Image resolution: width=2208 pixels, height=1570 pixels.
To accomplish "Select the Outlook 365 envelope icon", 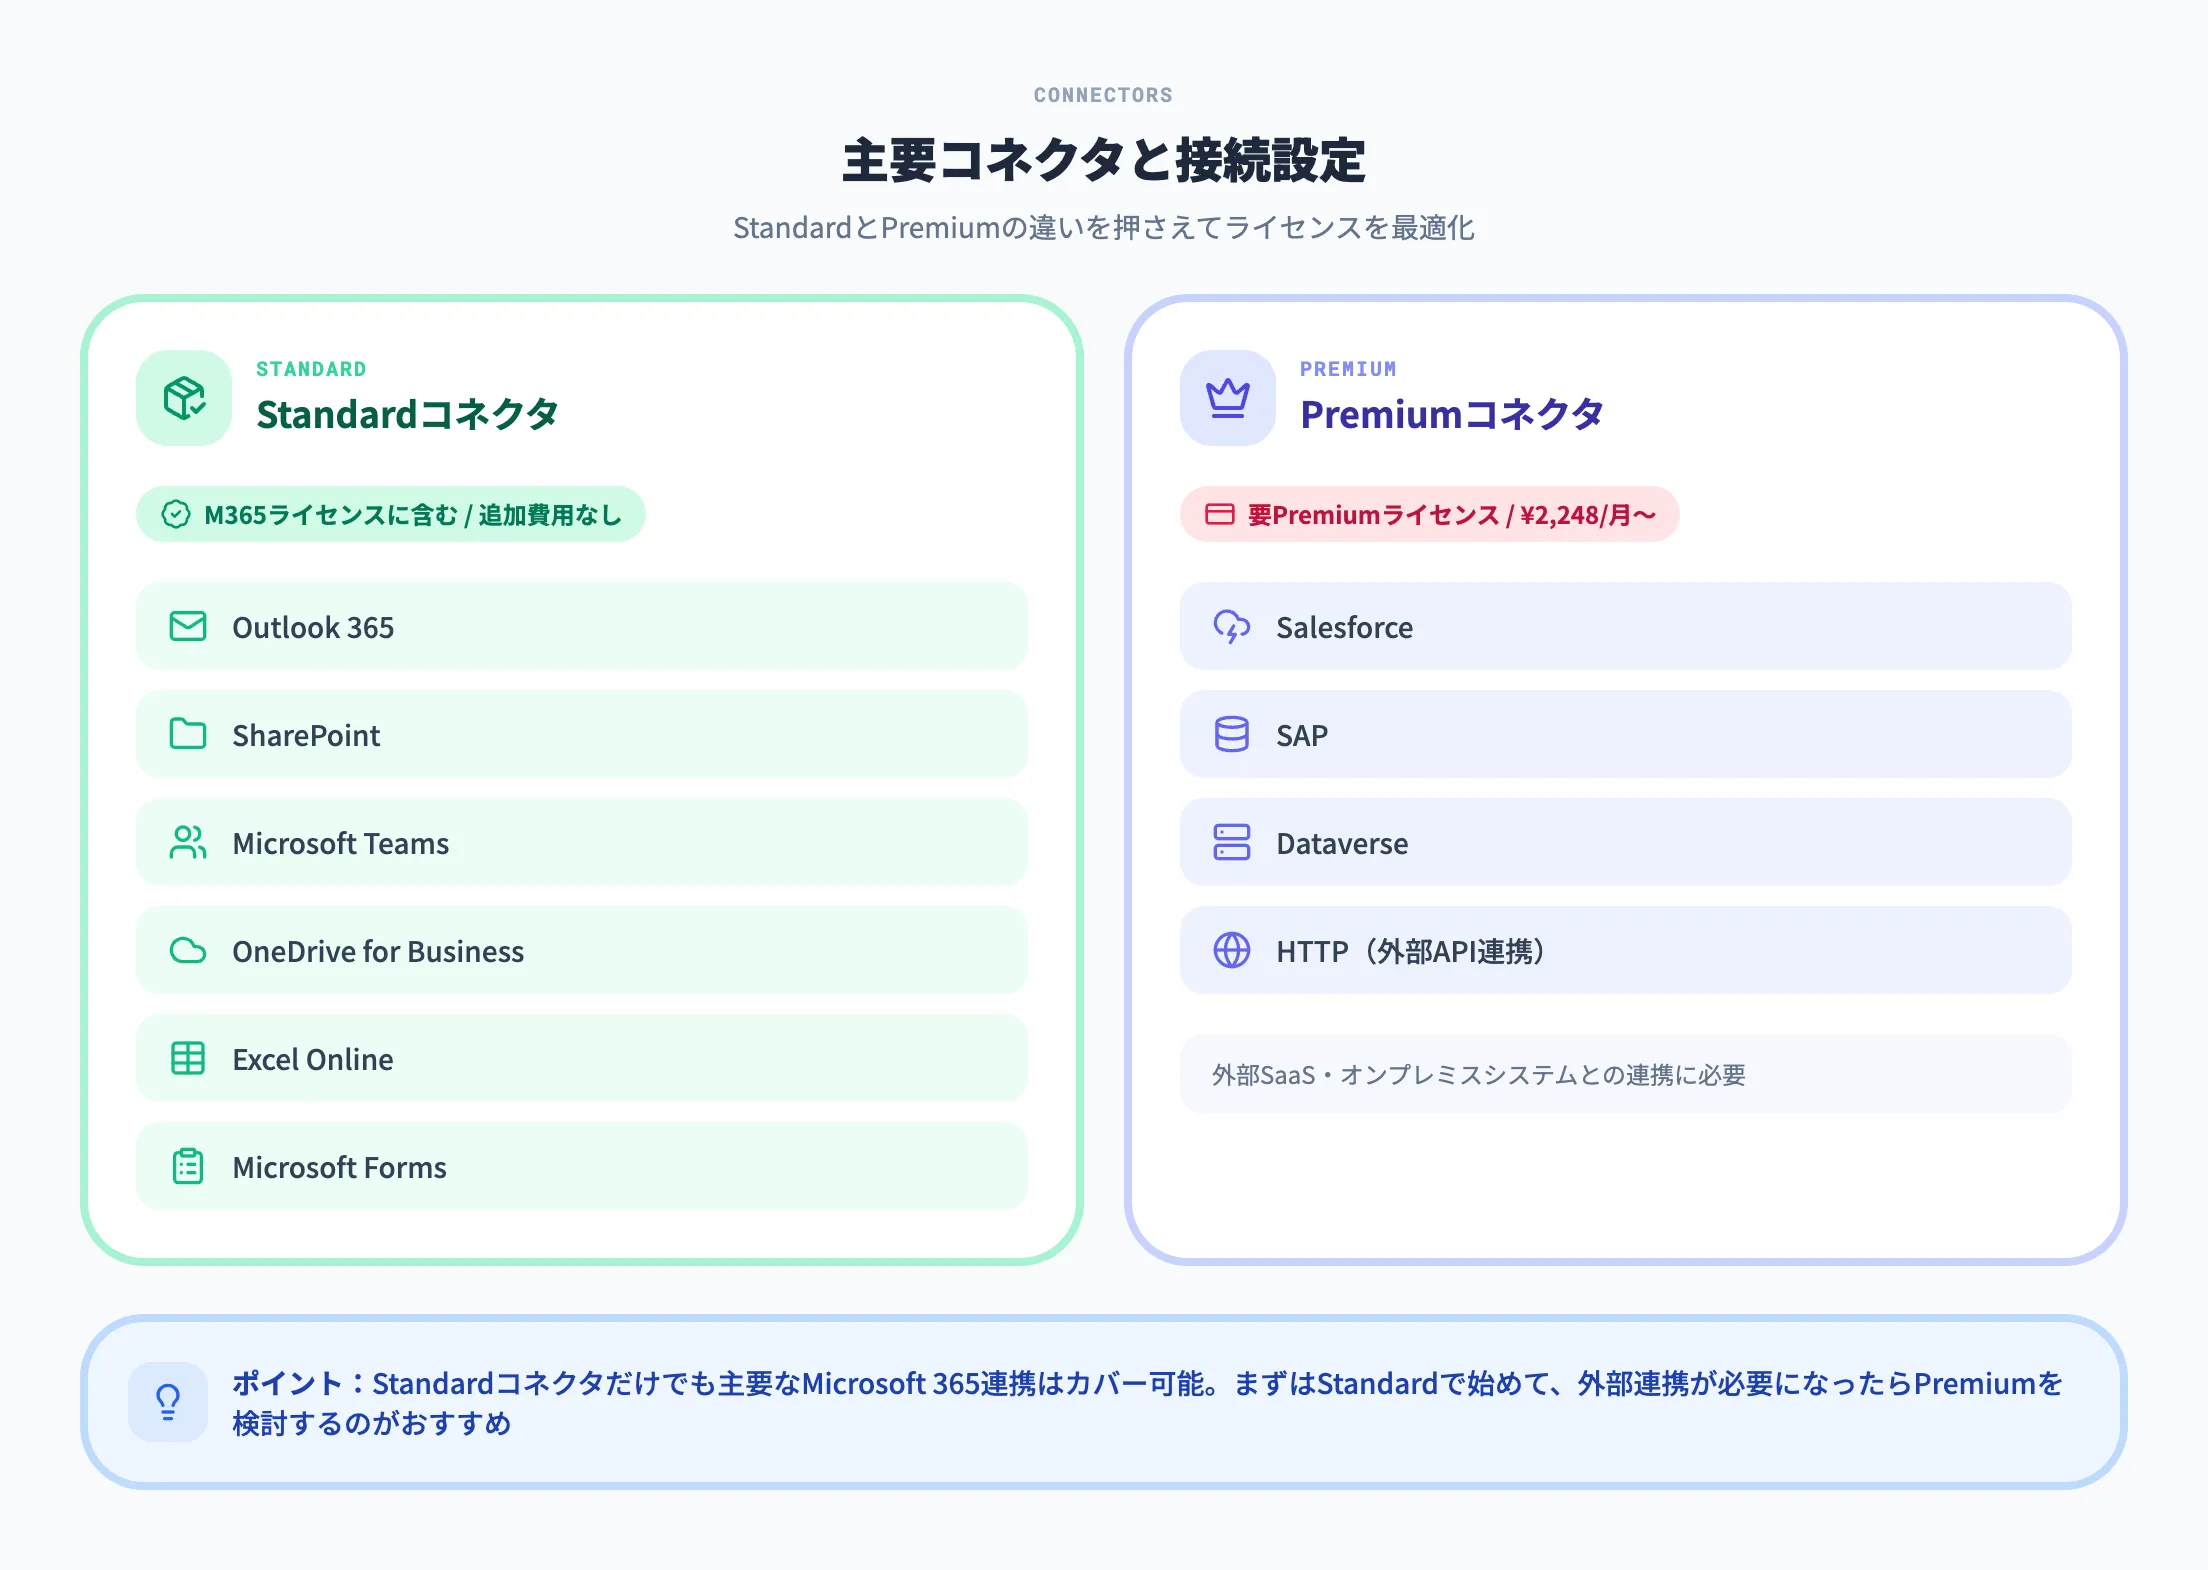I will 186,627.
